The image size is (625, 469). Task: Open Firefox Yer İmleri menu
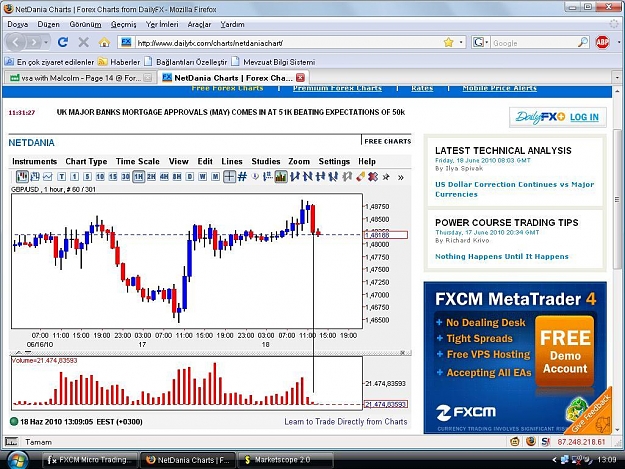coord(162,24)
